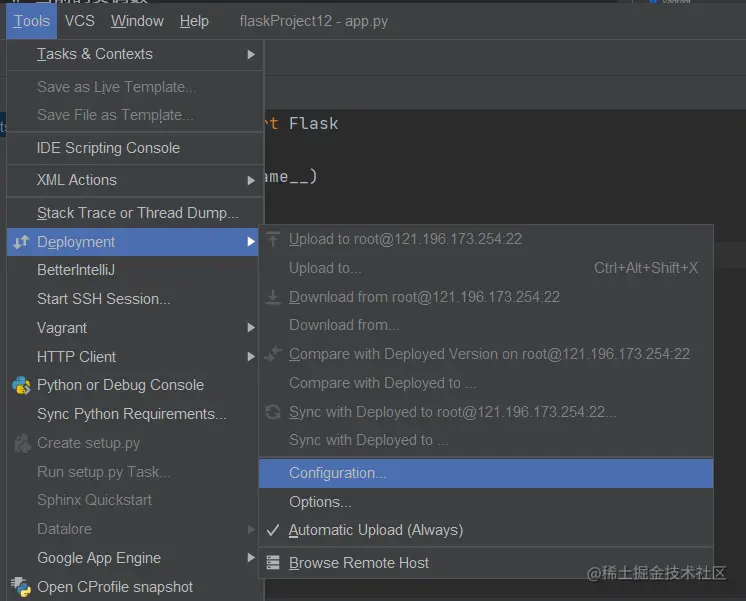Start SSH Session from Tools menu
This screenshot has height=601, width=746.
point(133,299)
